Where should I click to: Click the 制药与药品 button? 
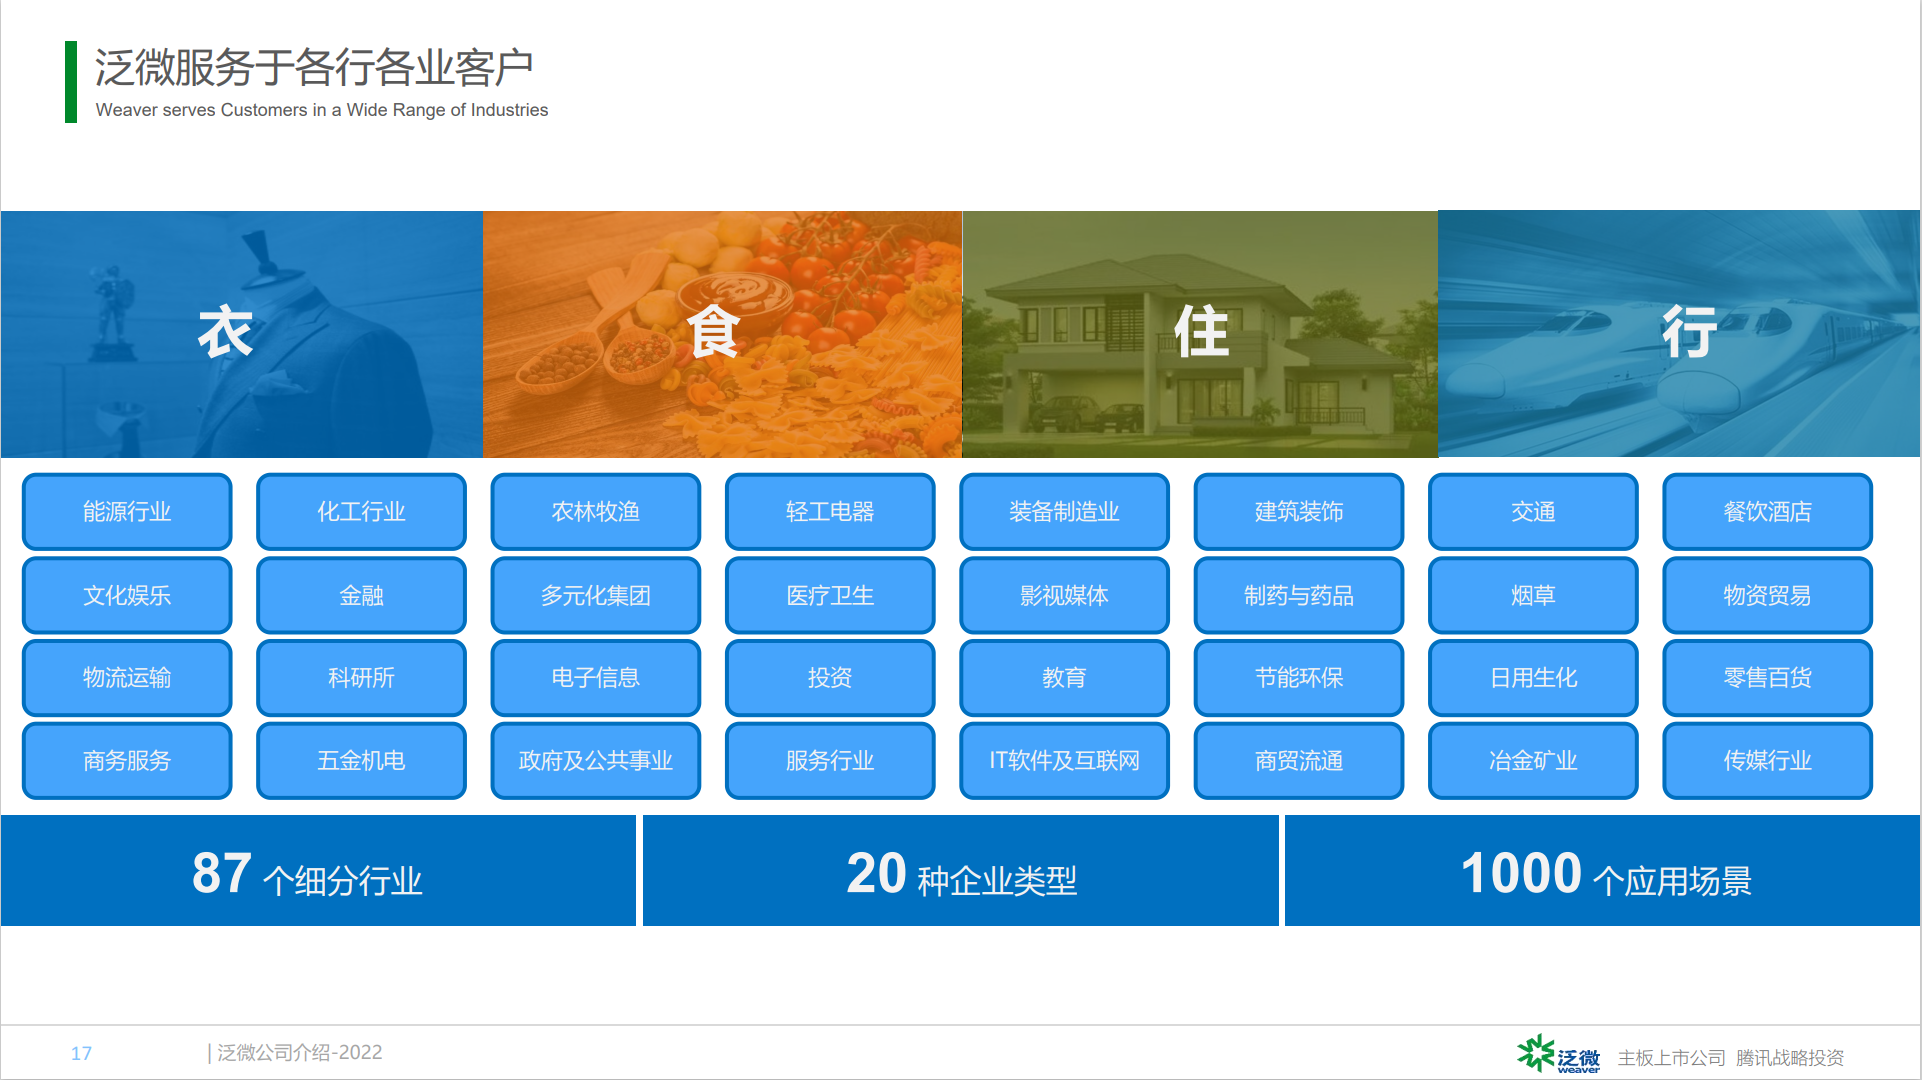pyautogui.click(x=1298, y=596)
